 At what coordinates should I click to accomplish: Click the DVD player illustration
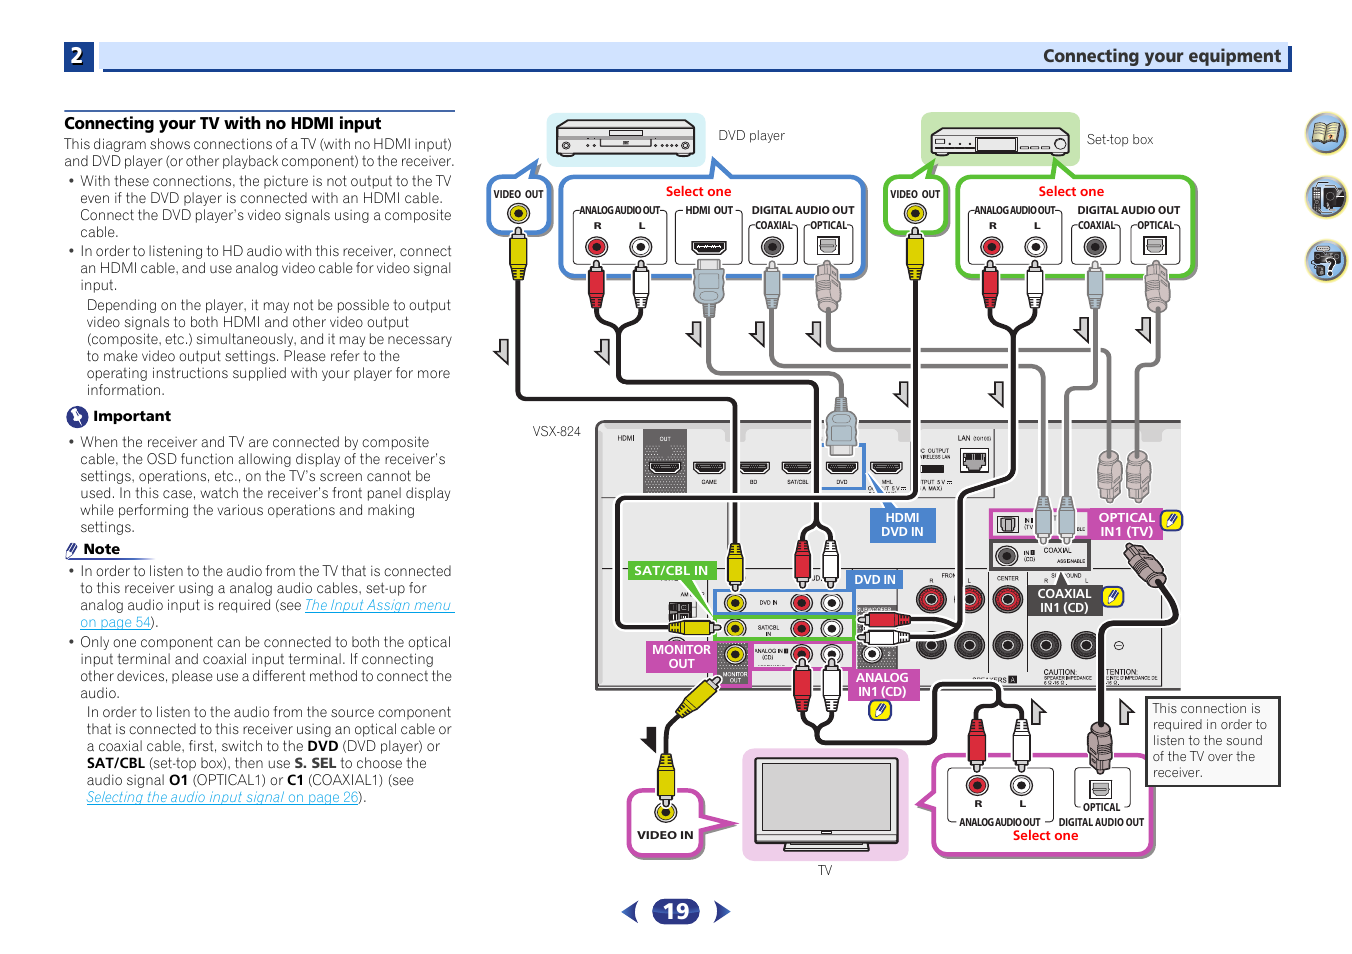(x=625, y=140)
